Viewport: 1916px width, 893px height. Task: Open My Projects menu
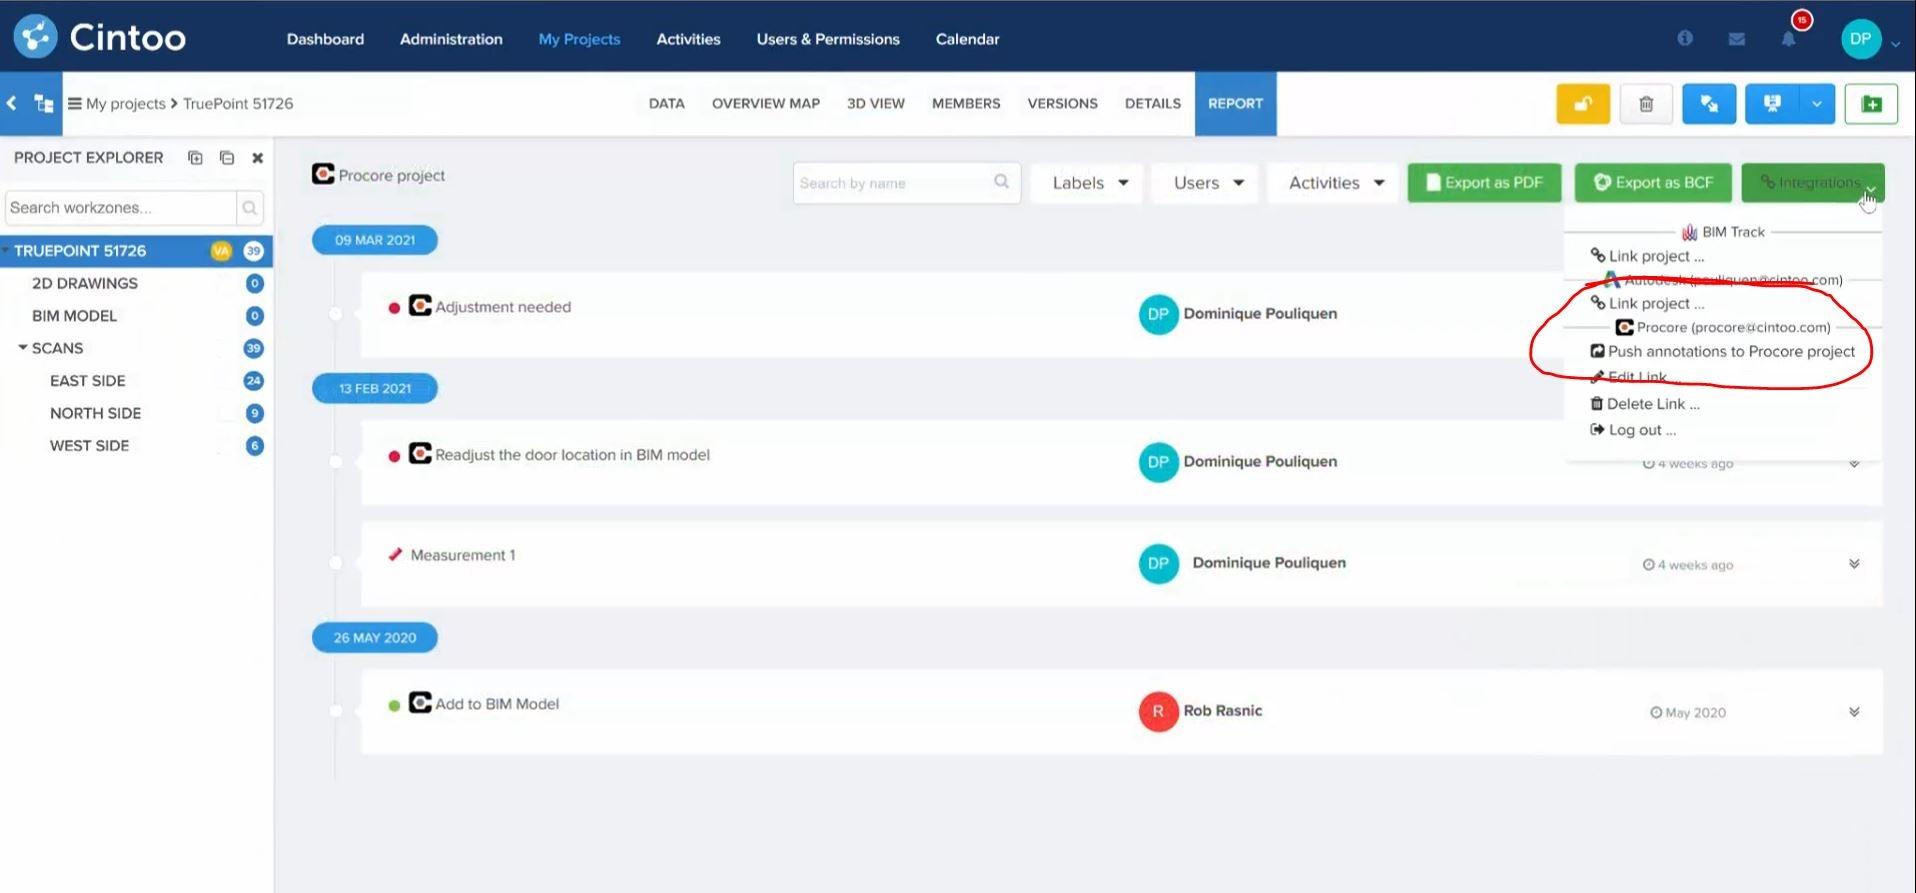tap(579, 39)
